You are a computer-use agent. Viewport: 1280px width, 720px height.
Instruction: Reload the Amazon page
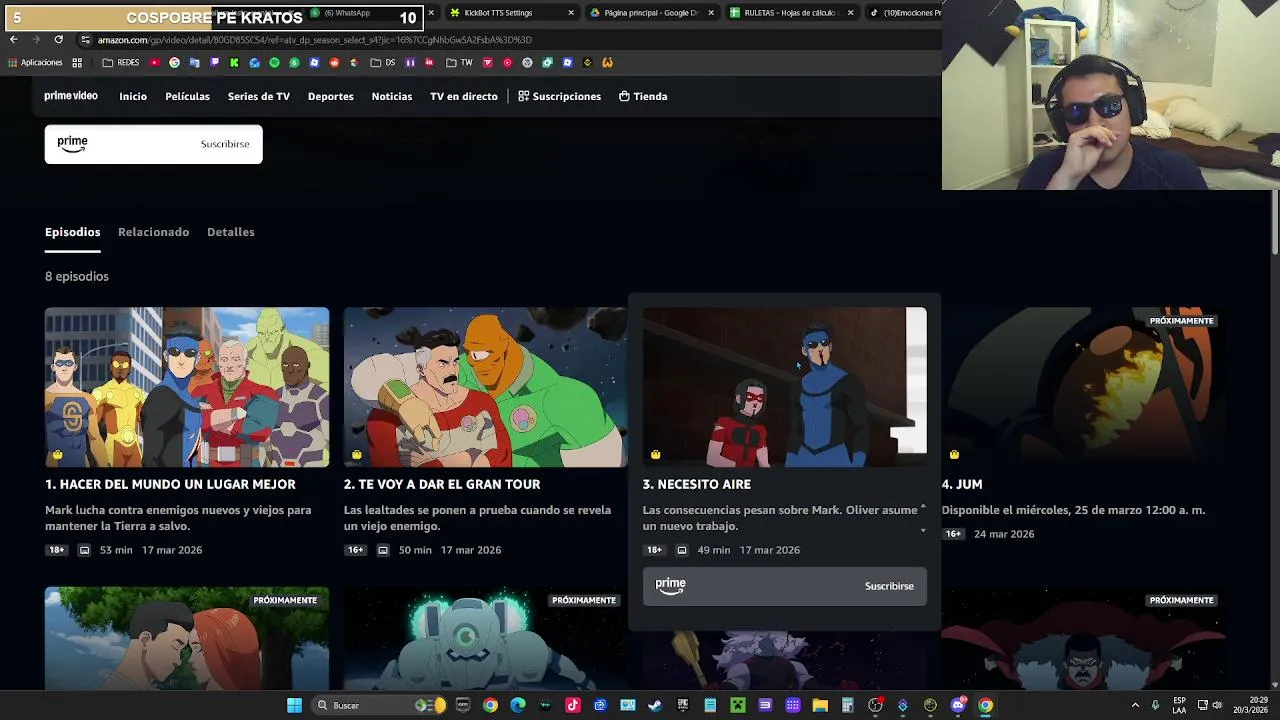click(58, 39)
